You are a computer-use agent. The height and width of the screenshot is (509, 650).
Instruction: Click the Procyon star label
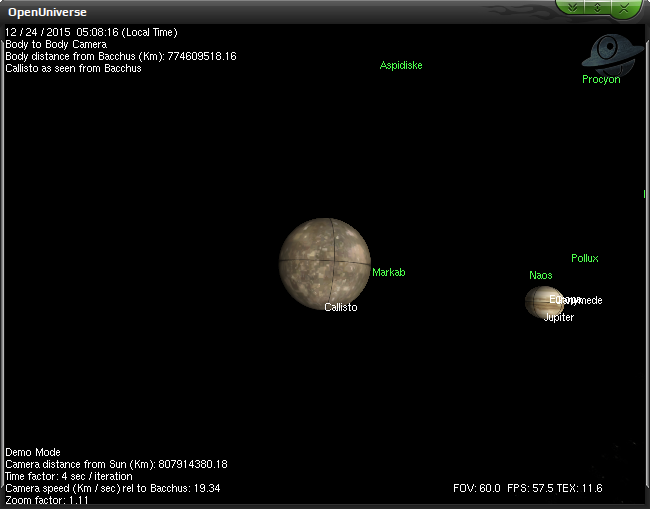pos(601,79)
